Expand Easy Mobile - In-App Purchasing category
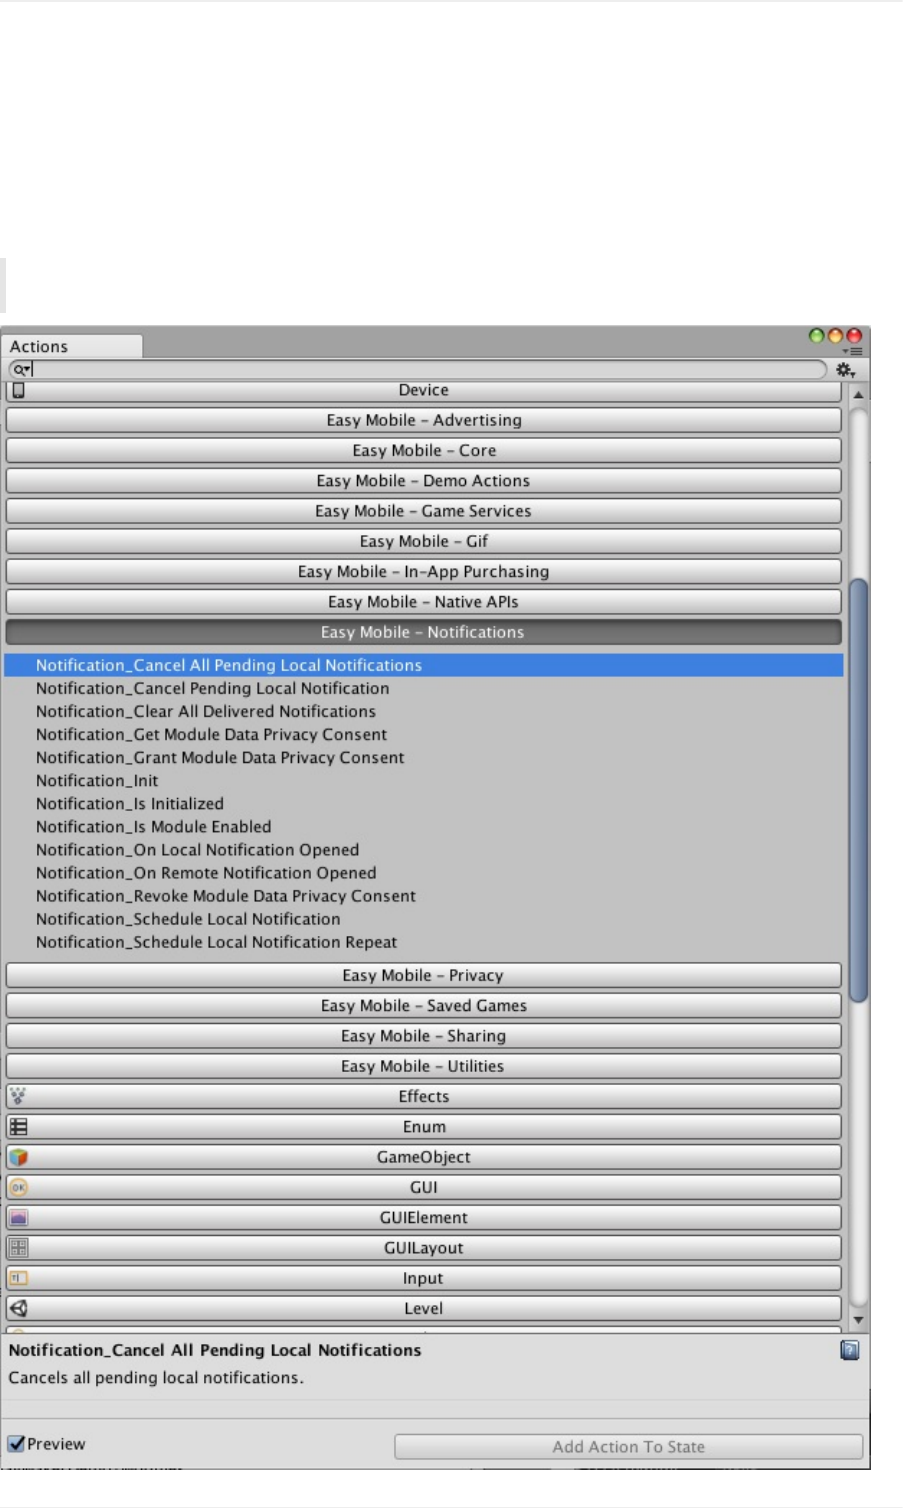 point(424,572)
